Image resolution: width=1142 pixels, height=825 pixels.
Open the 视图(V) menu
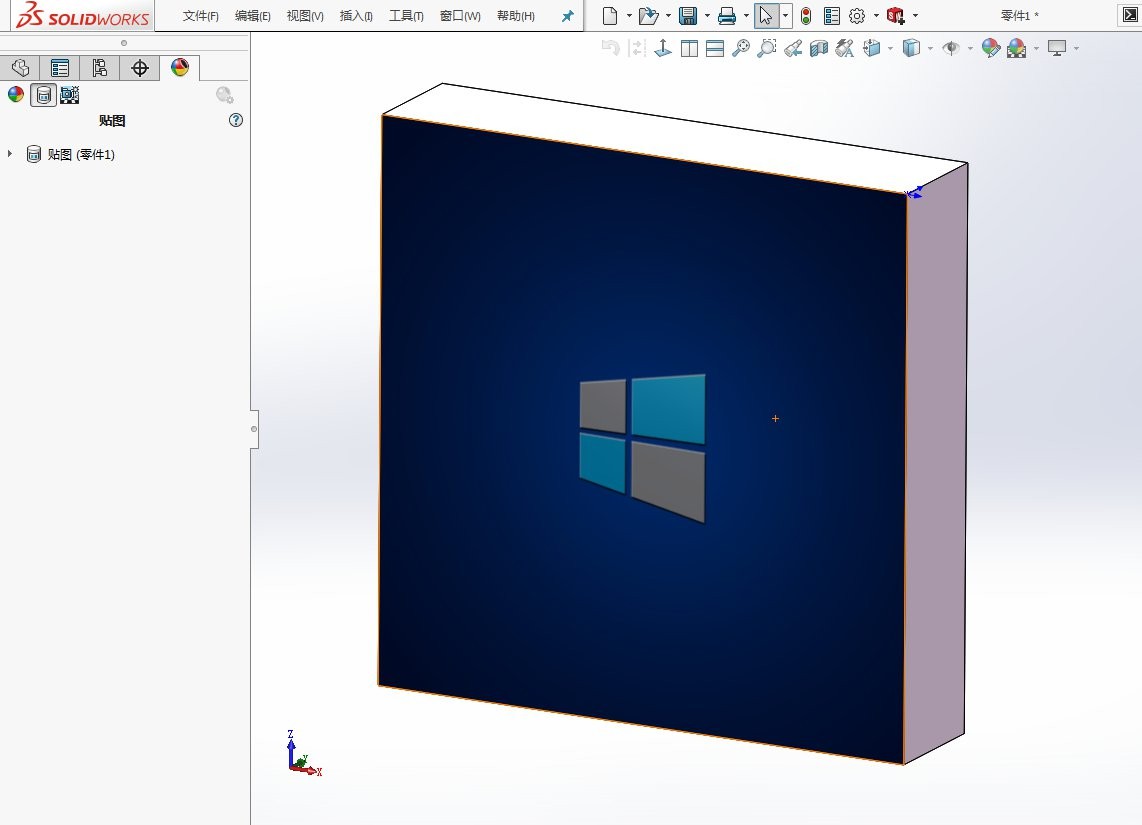point(305,16)
